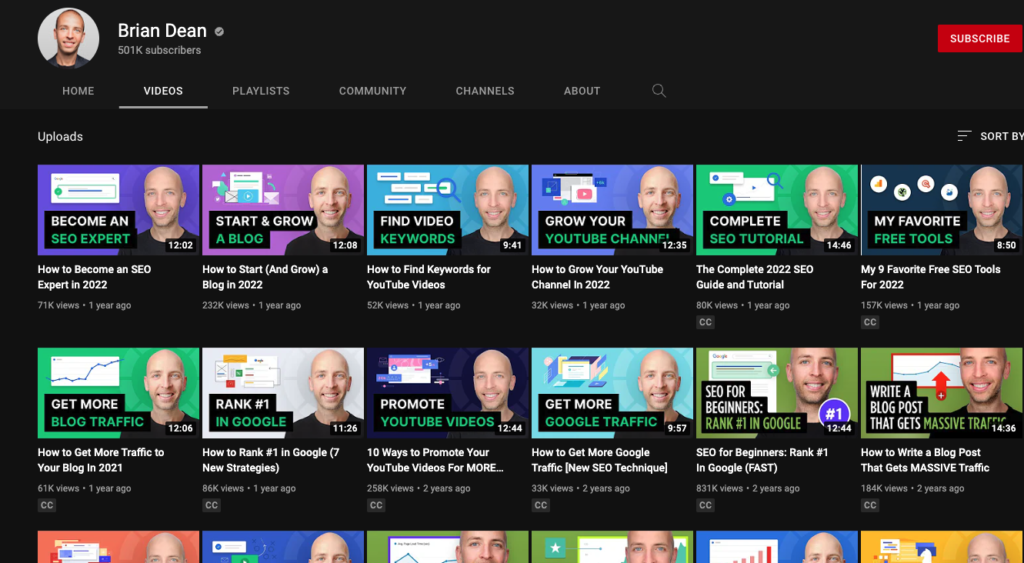Image resolution: width=1024 pixels, height=563 pixels.
Task: Click the Brian Dean channel name
Action: pos(162,31)
